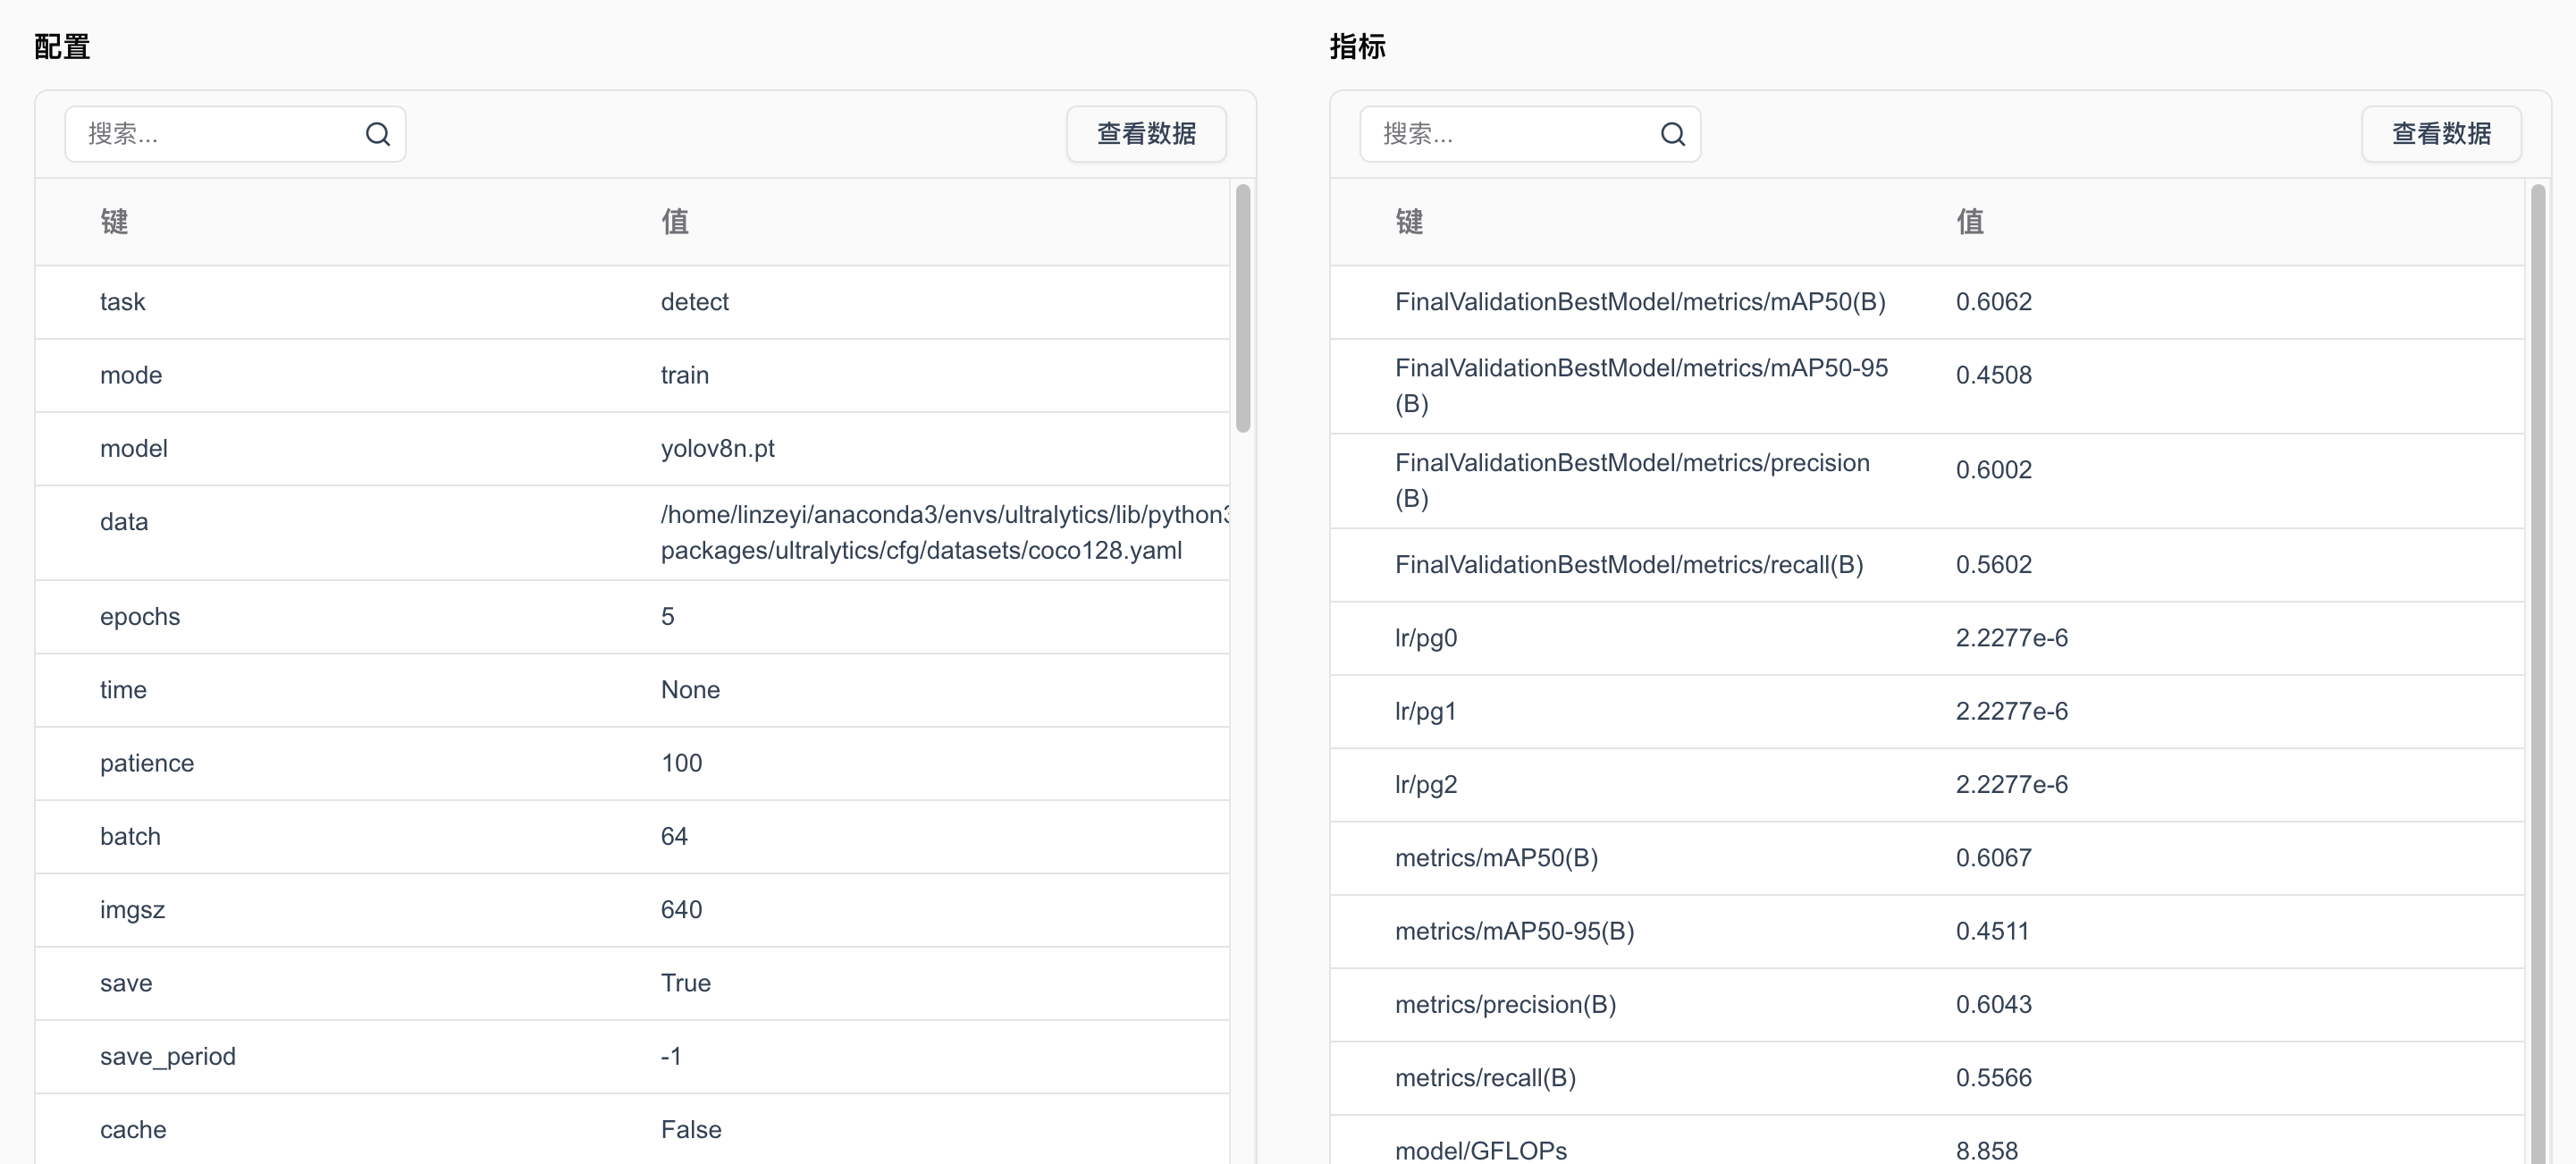Image resolution: width=2576 pixels, height=1164 pixels.
Task: Select the model/GFLOPs key cell
Action: [x=1480, y=1150]
